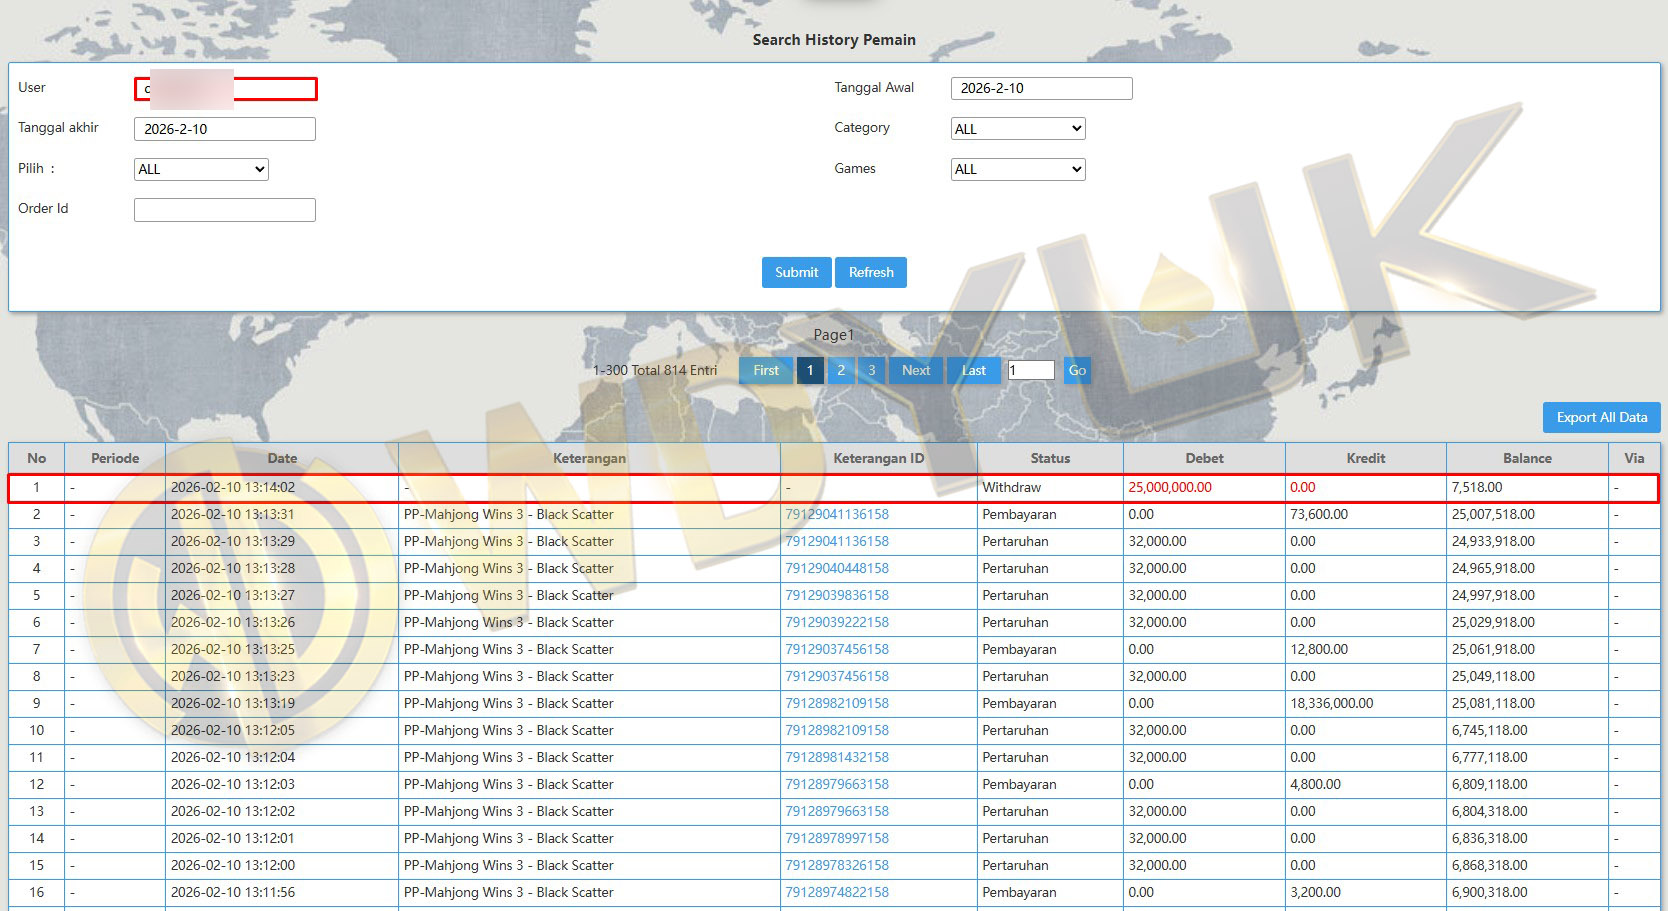1668x911 pixels.
Task: Click the Next pagination button
Action: coord(915,370)
